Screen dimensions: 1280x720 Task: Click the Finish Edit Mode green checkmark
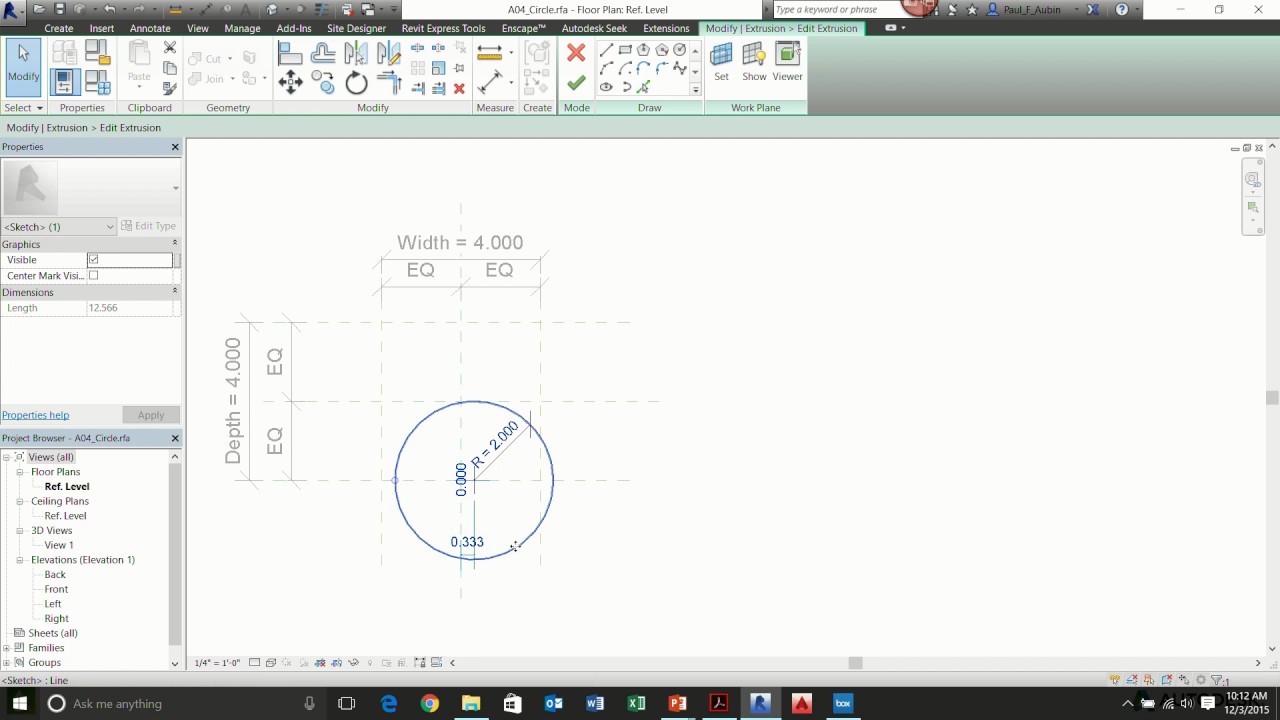coord(576,83)
